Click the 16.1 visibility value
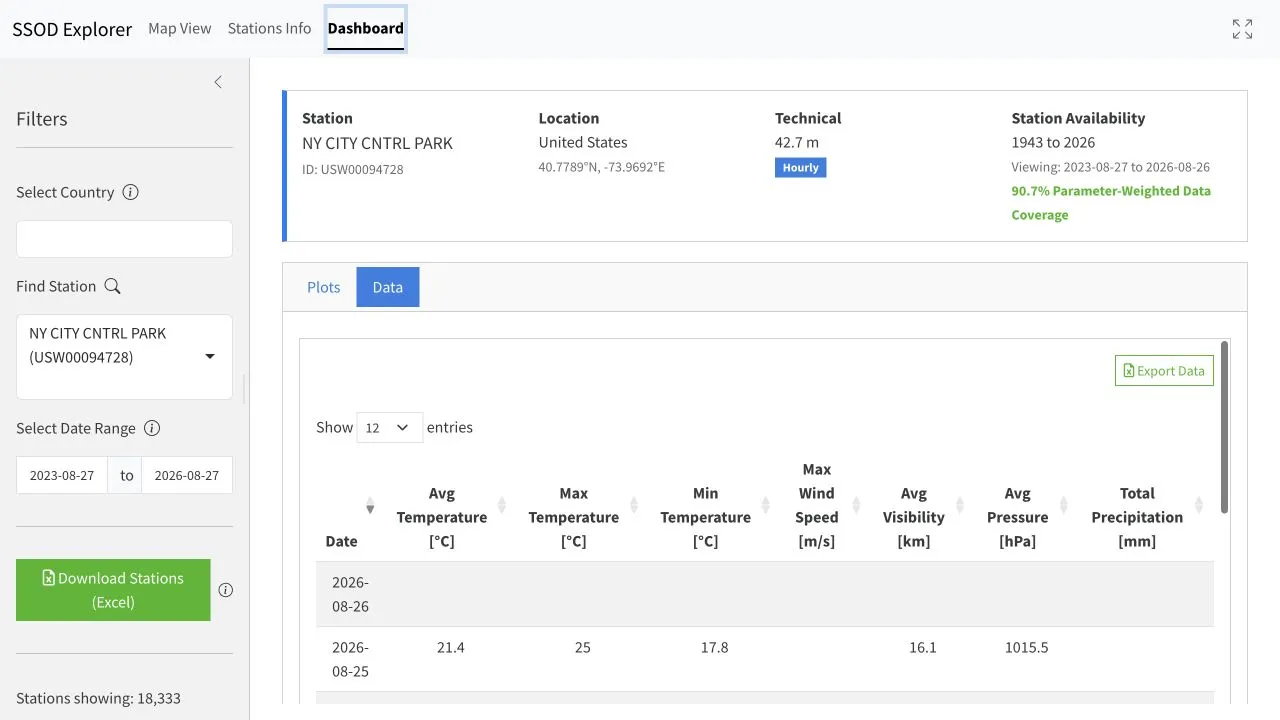 (923, 647)
